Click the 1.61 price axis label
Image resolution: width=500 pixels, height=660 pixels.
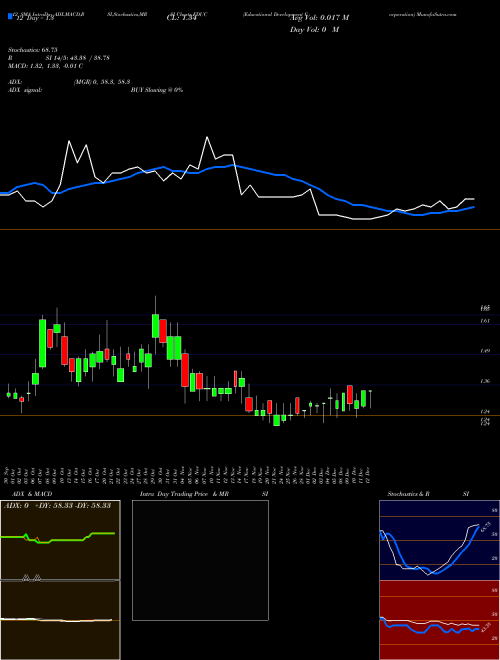[485, 321]
